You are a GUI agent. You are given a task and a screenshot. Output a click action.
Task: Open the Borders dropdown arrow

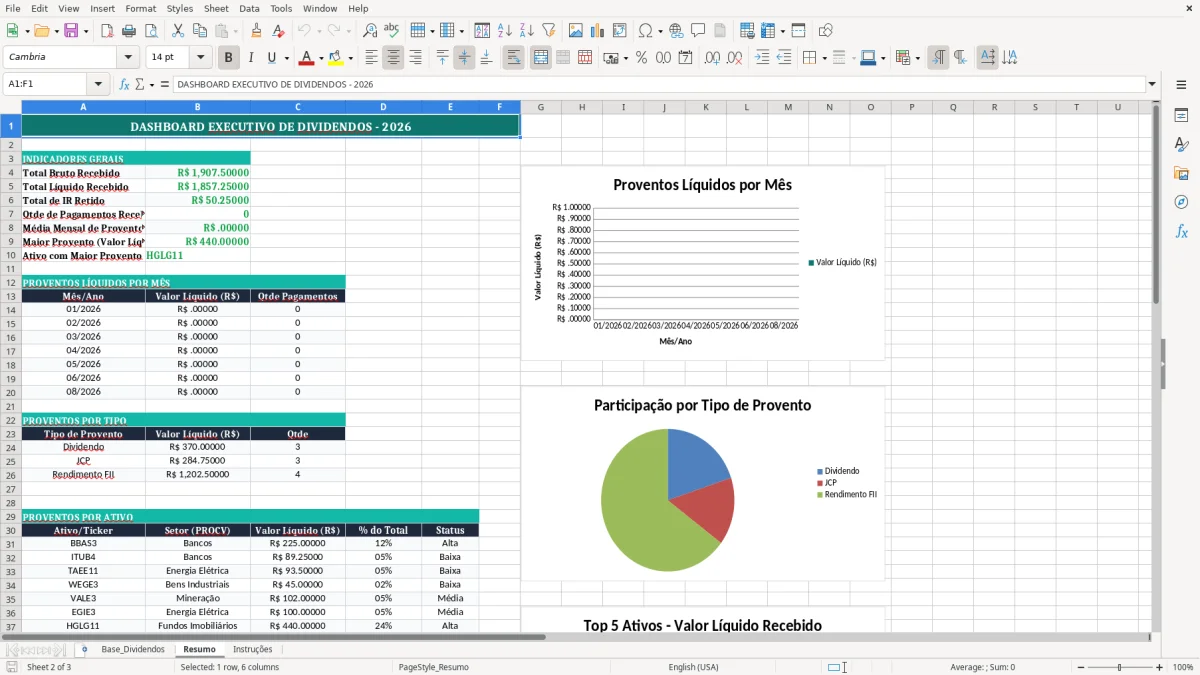pyautogui.click(x=824, y=58)
